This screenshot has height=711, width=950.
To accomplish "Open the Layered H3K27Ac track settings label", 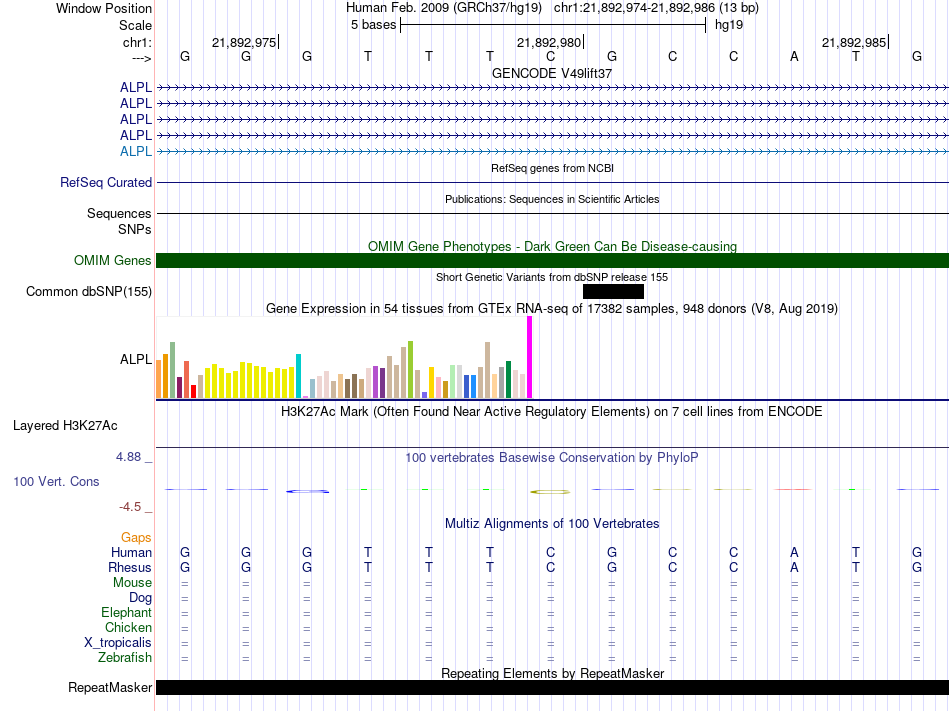I will coord(65,426).
